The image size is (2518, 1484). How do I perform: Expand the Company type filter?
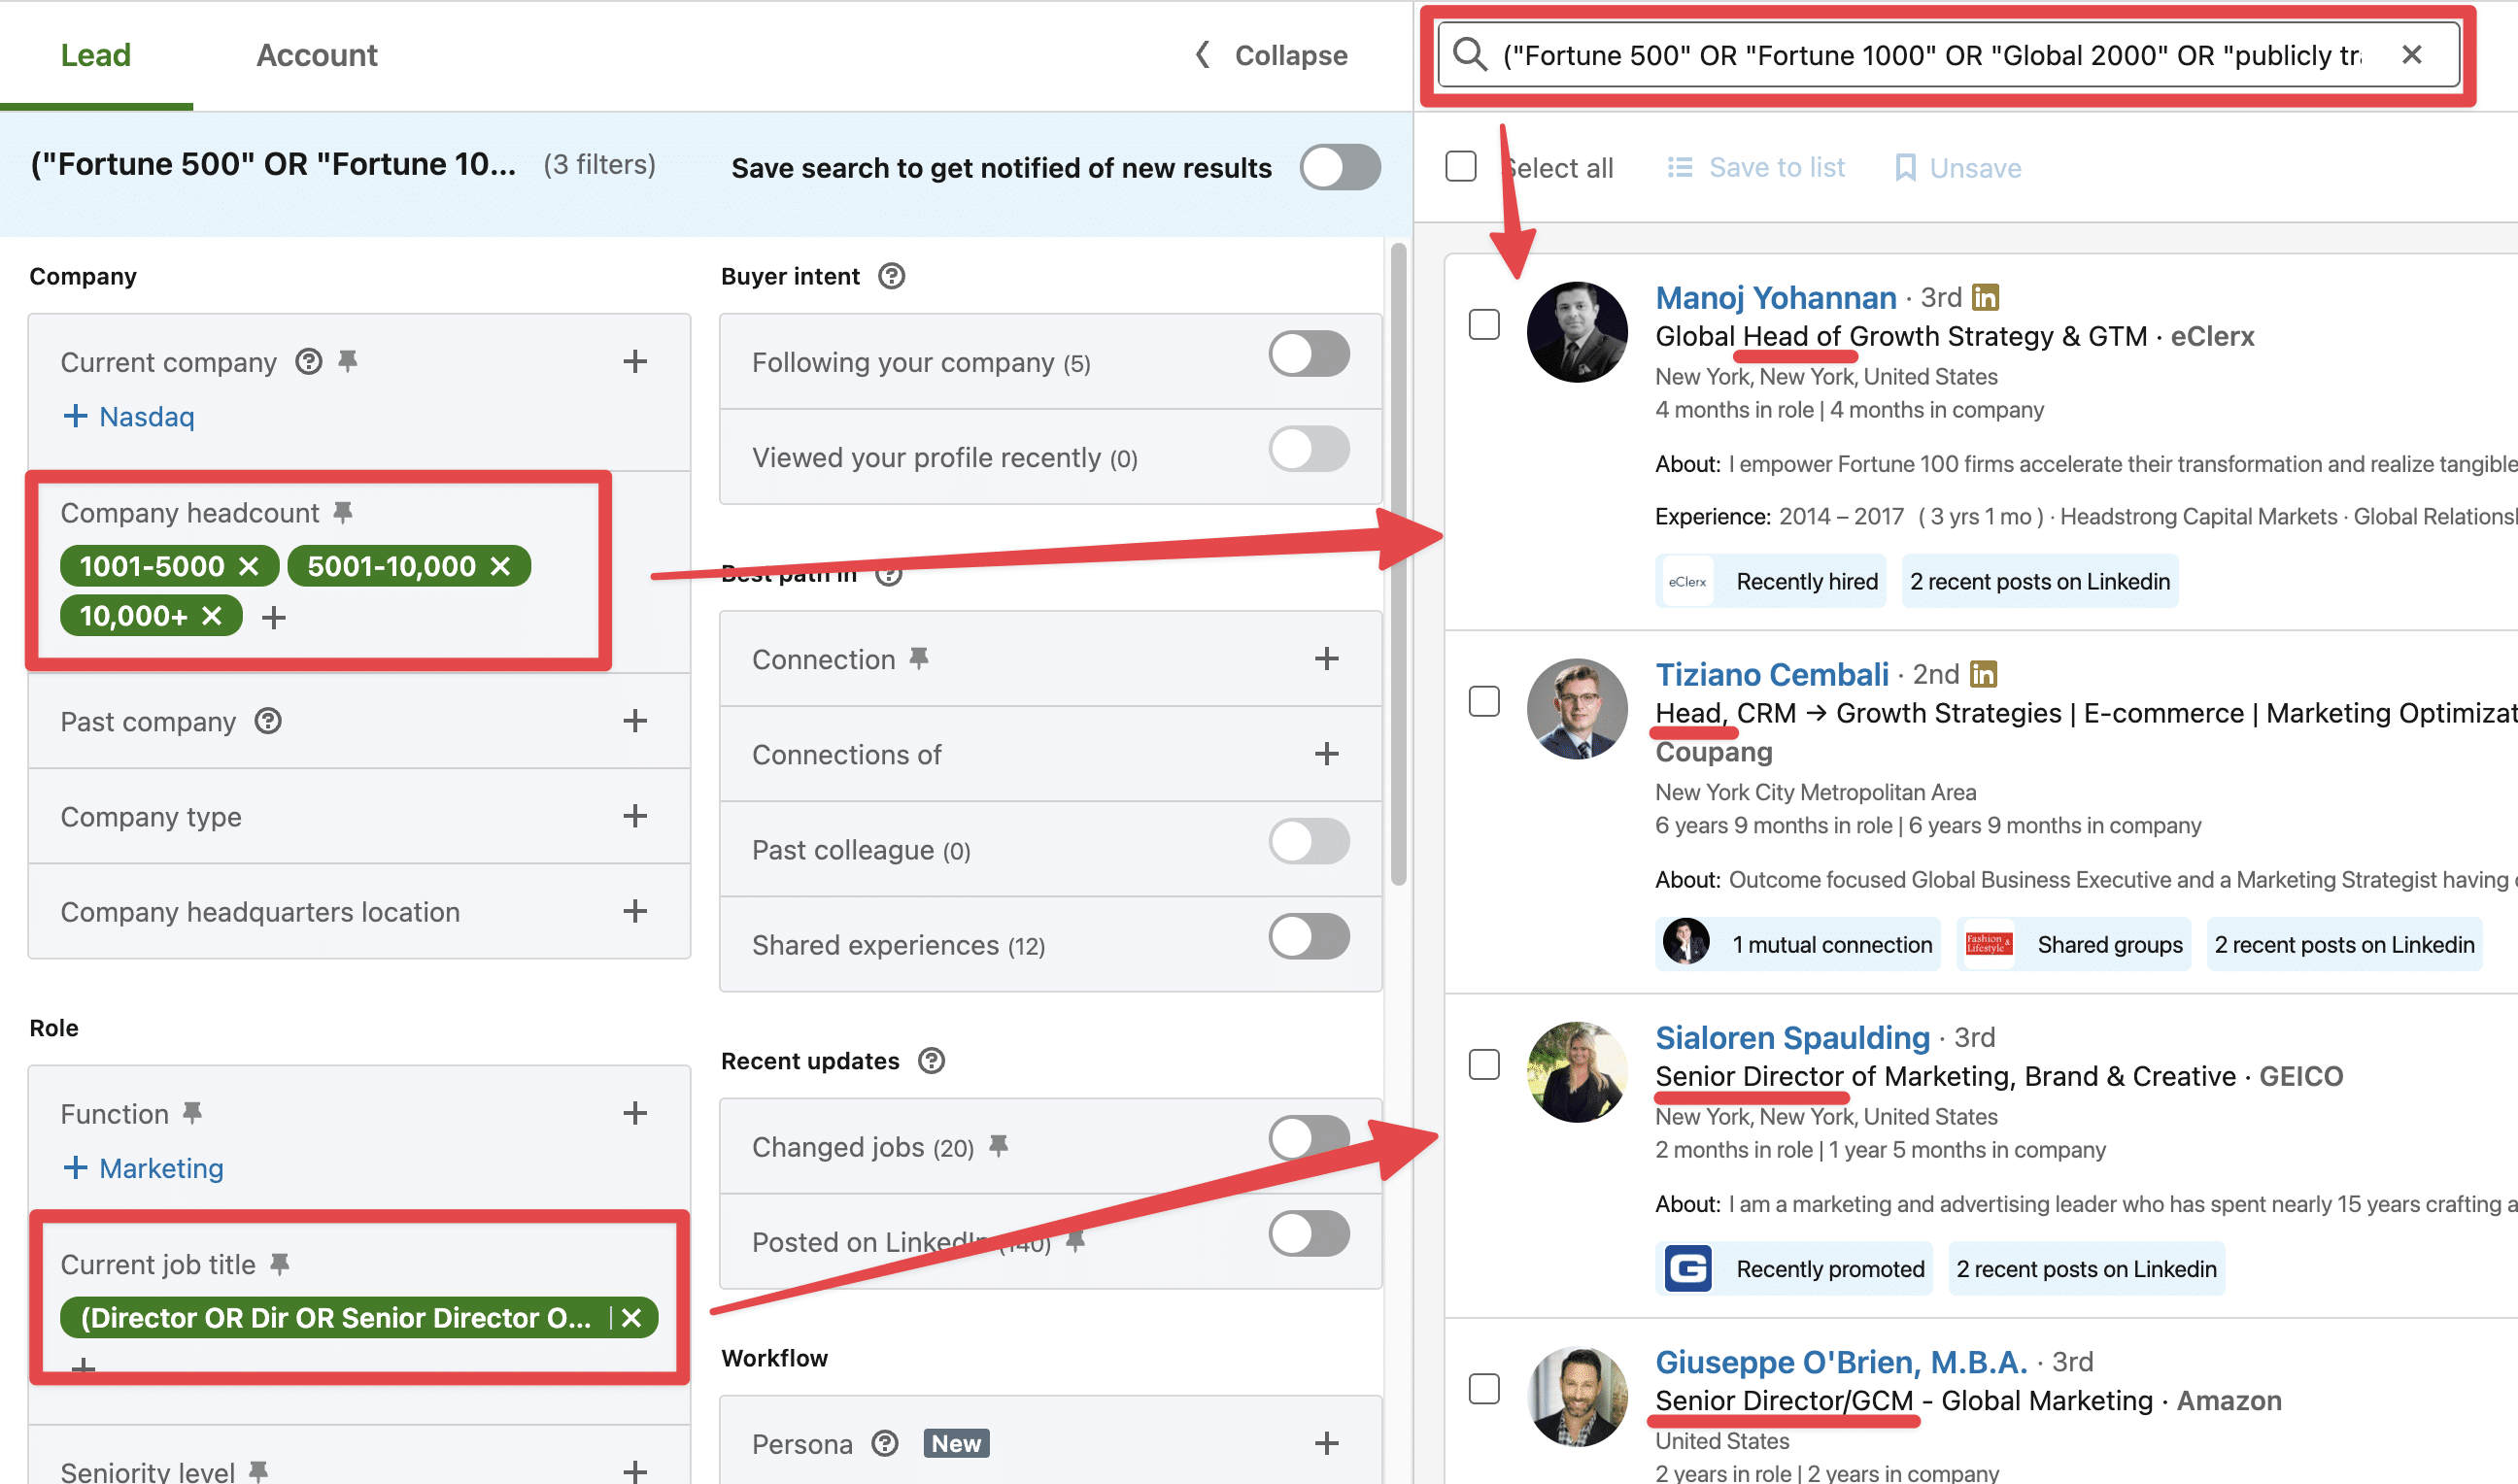coord(634,815)
